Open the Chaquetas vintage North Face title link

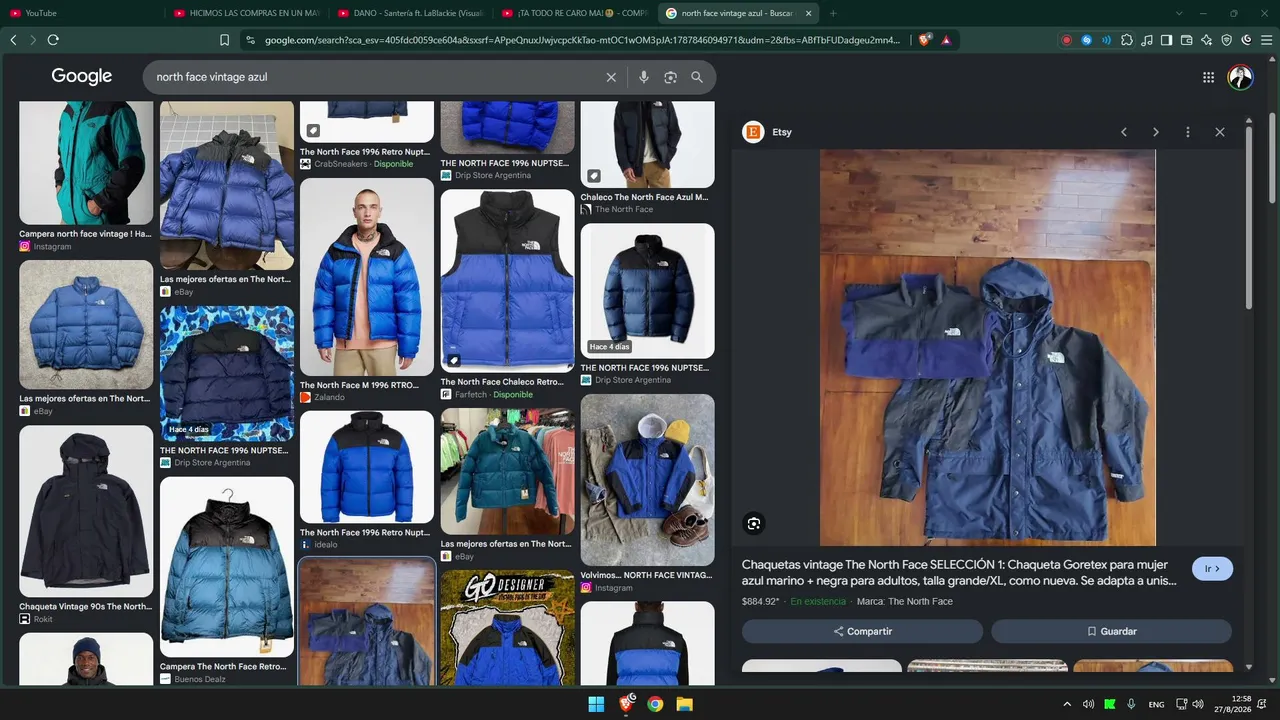(959, 572)
